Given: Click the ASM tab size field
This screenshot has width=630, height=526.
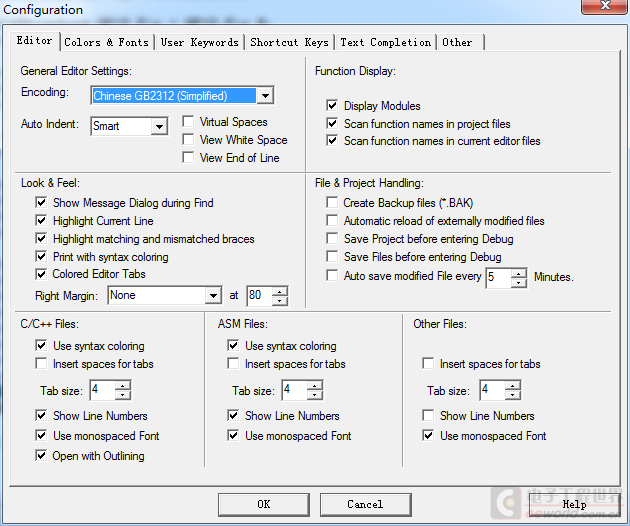Looking at the screenshot, I should tap(295, 390).
